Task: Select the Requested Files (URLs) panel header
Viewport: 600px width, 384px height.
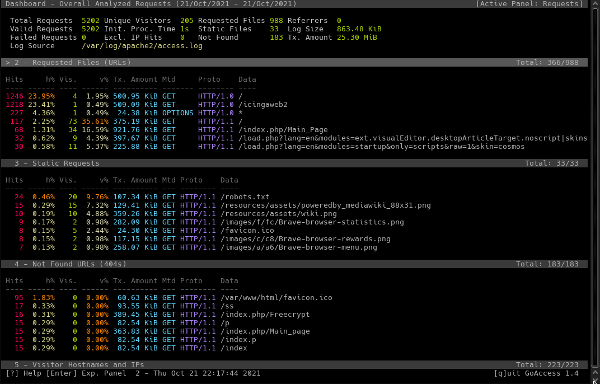Action: pos(294,62)
